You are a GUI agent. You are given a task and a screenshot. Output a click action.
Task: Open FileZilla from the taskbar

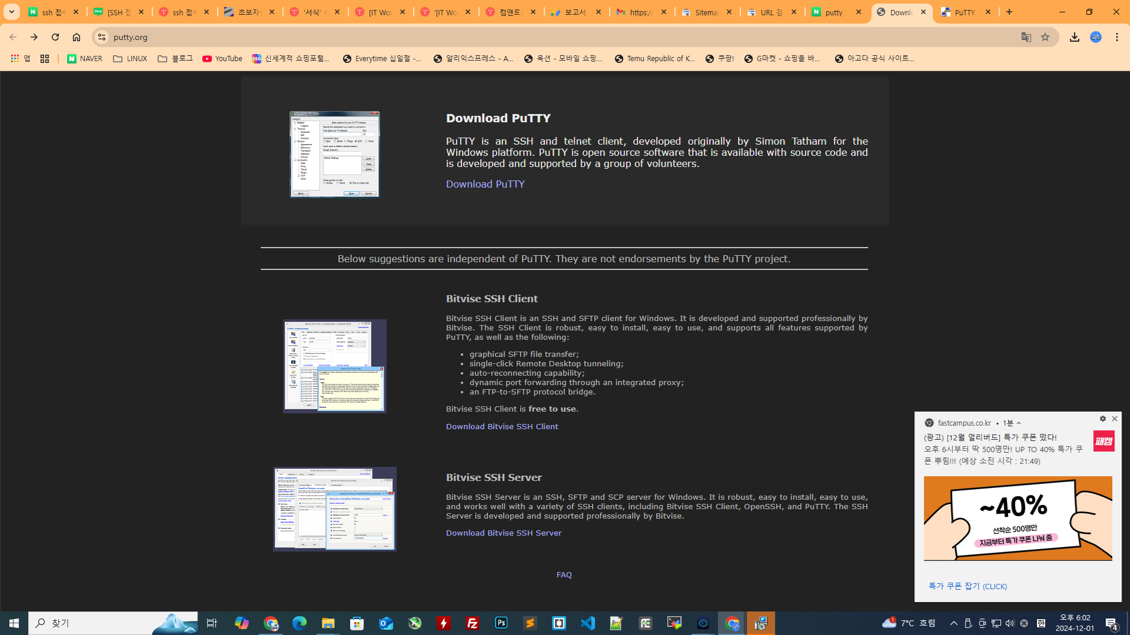pyautogui.click(x=472, y=623)
